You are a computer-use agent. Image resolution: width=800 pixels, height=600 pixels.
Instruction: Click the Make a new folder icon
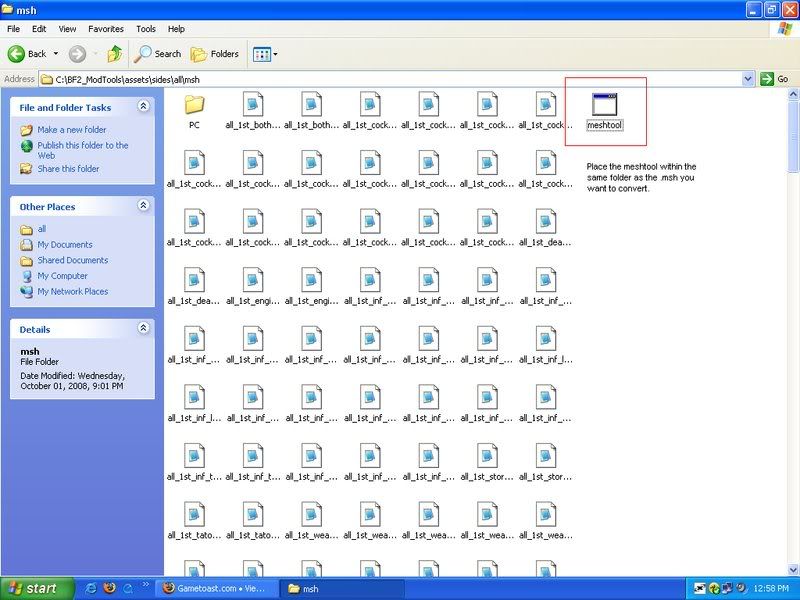pos(27,130)
